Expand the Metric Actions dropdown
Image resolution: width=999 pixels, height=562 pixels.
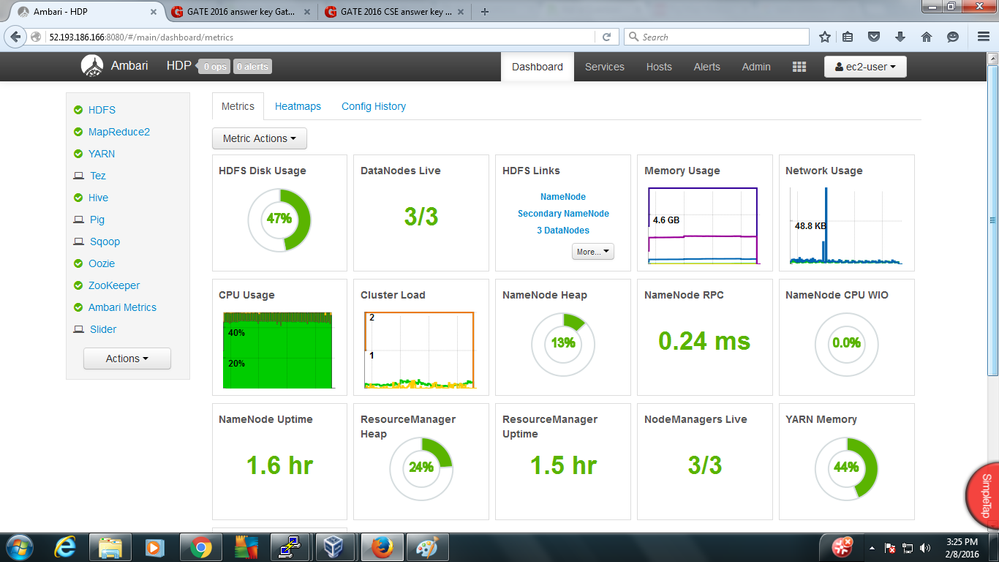259,139
